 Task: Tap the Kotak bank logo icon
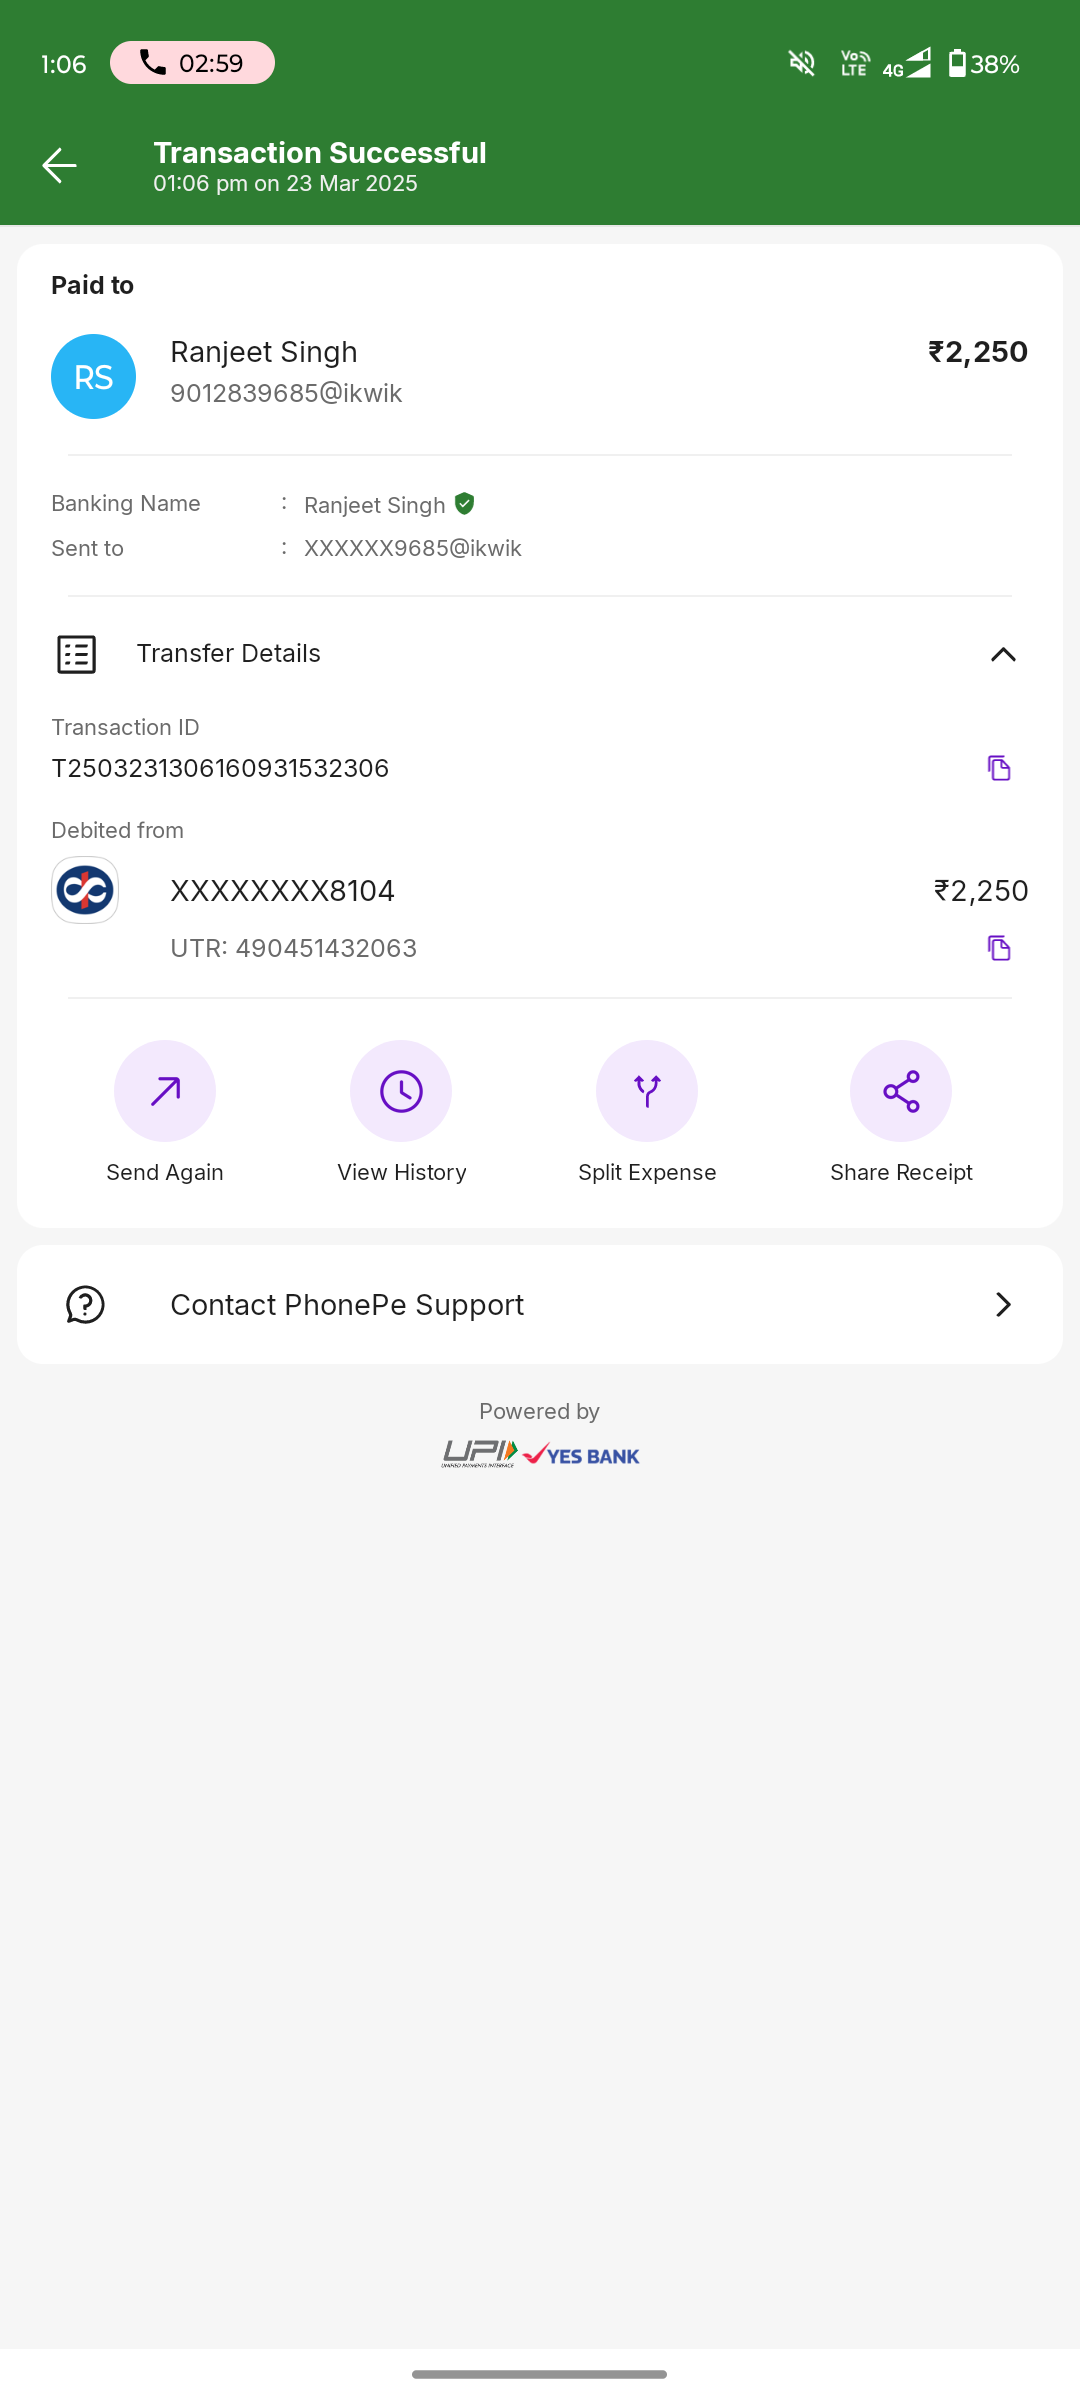pyautogui.click(x=85, y=890)
